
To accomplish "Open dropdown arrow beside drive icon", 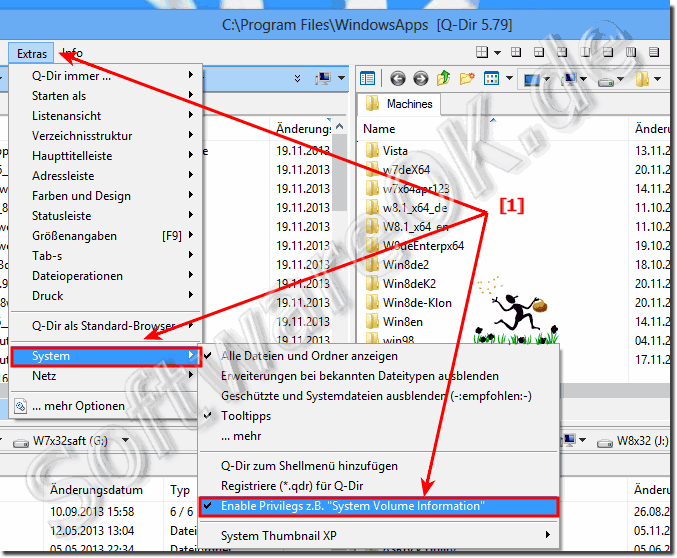I will click(x=620, y=79).
